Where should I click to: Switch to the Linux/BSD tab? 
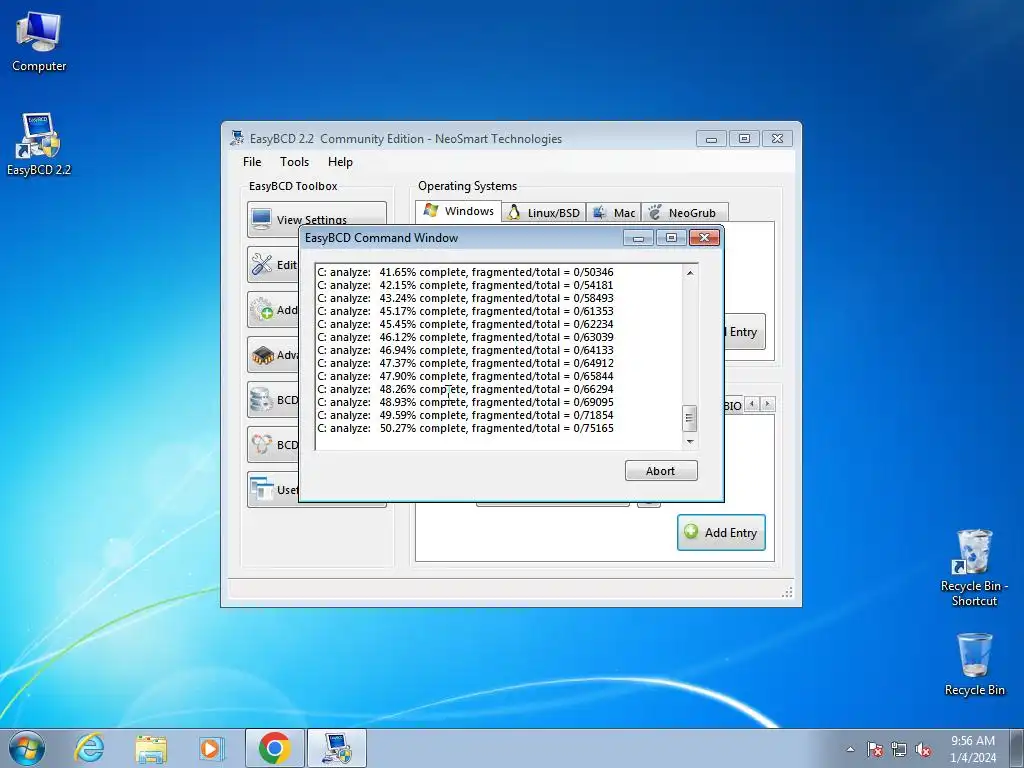click(543, 212)
